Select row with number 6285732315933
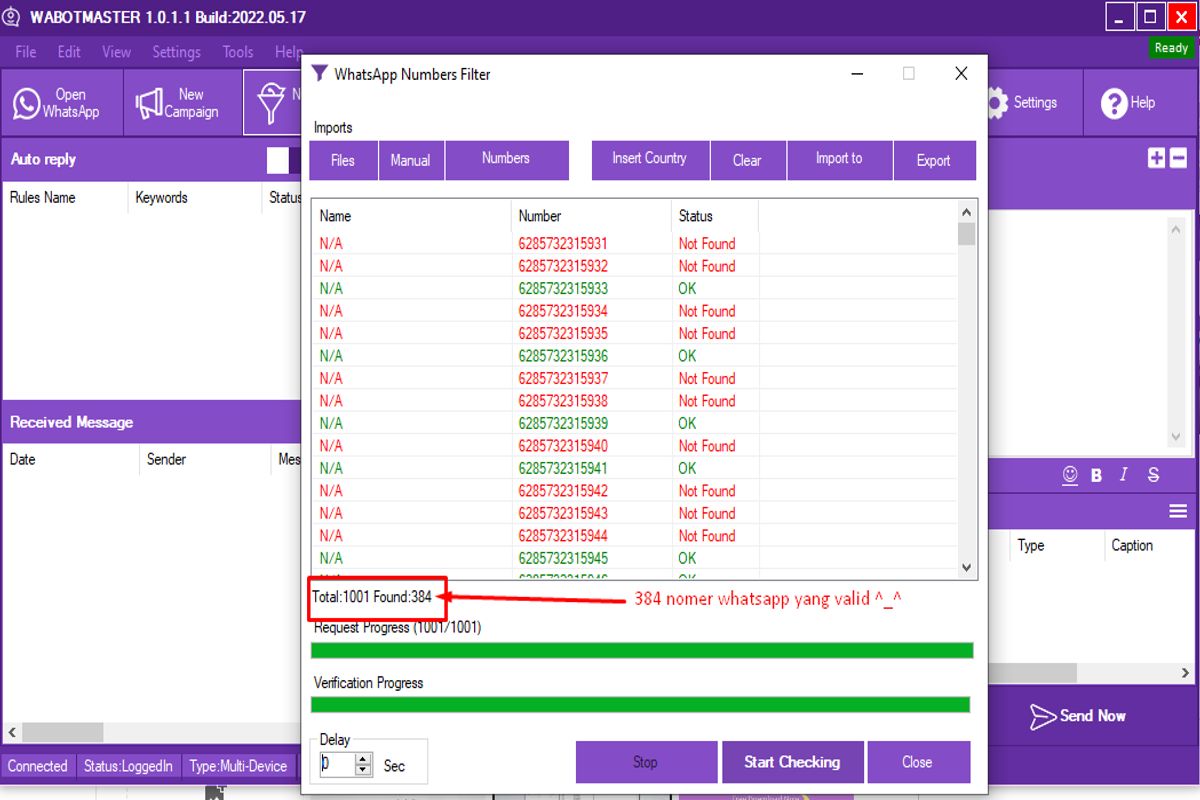1200x800 pixels. coord(635,289)
